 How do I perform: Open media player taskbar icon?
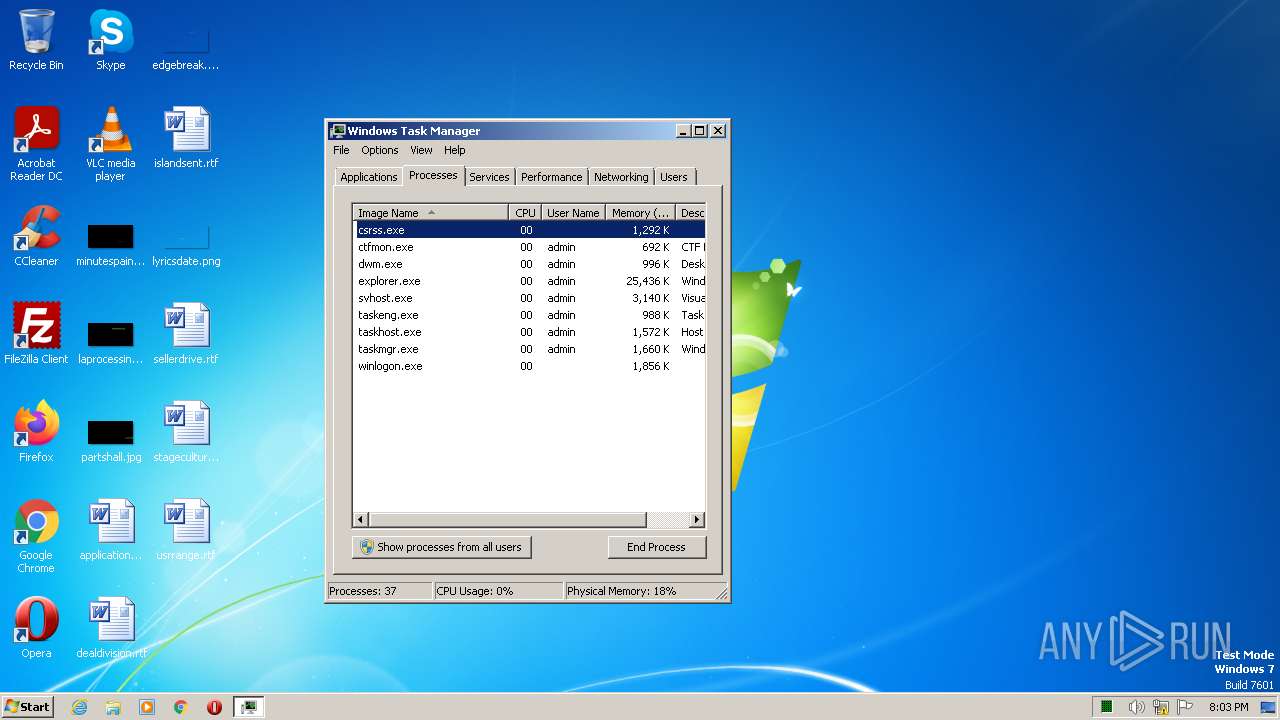click(x=147, y=707)
